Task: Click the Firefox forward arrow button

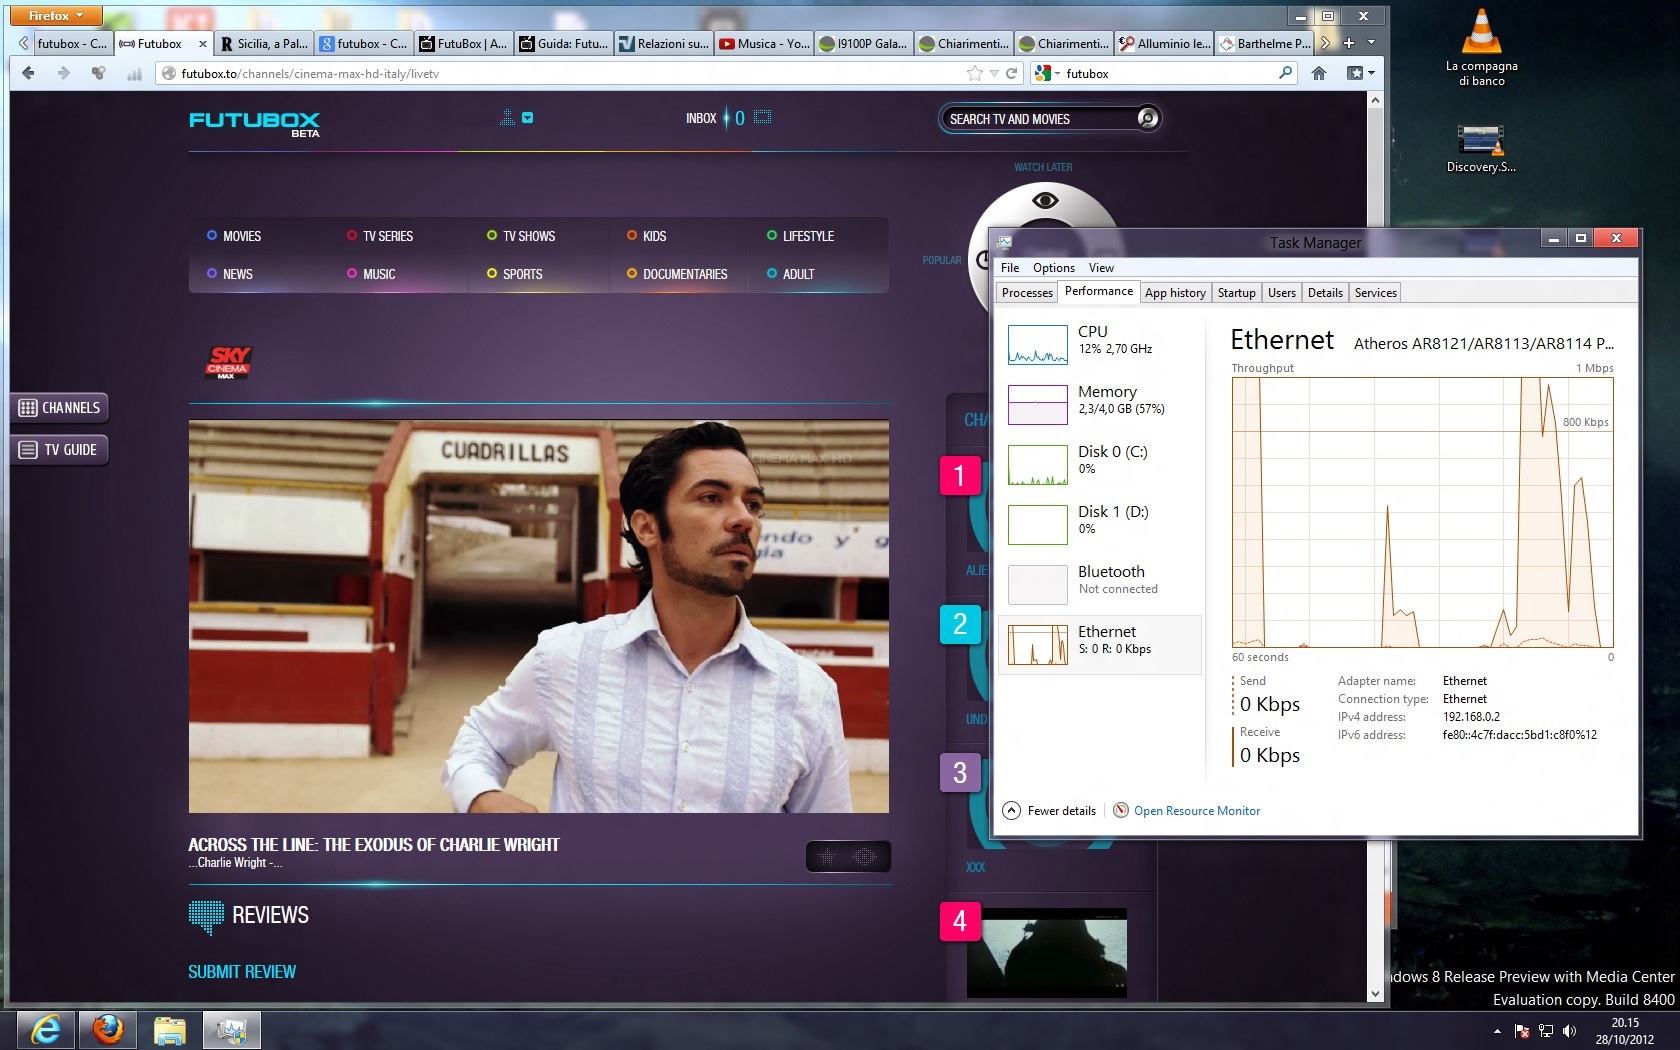Action: (x=64, y=73)
